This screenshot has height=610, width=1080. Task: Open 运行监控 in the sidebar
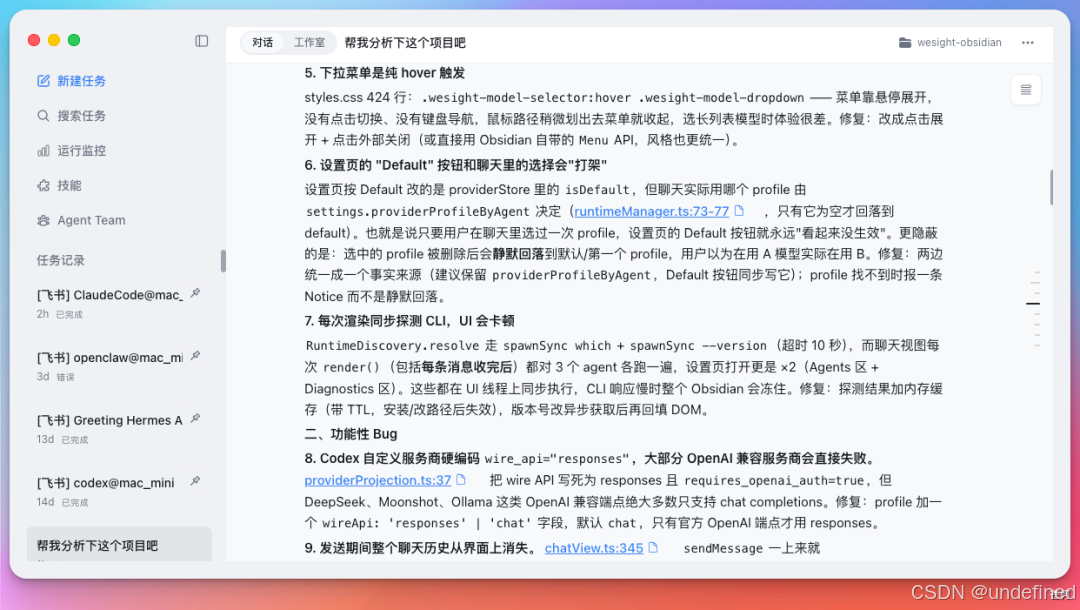pos(81,151)
